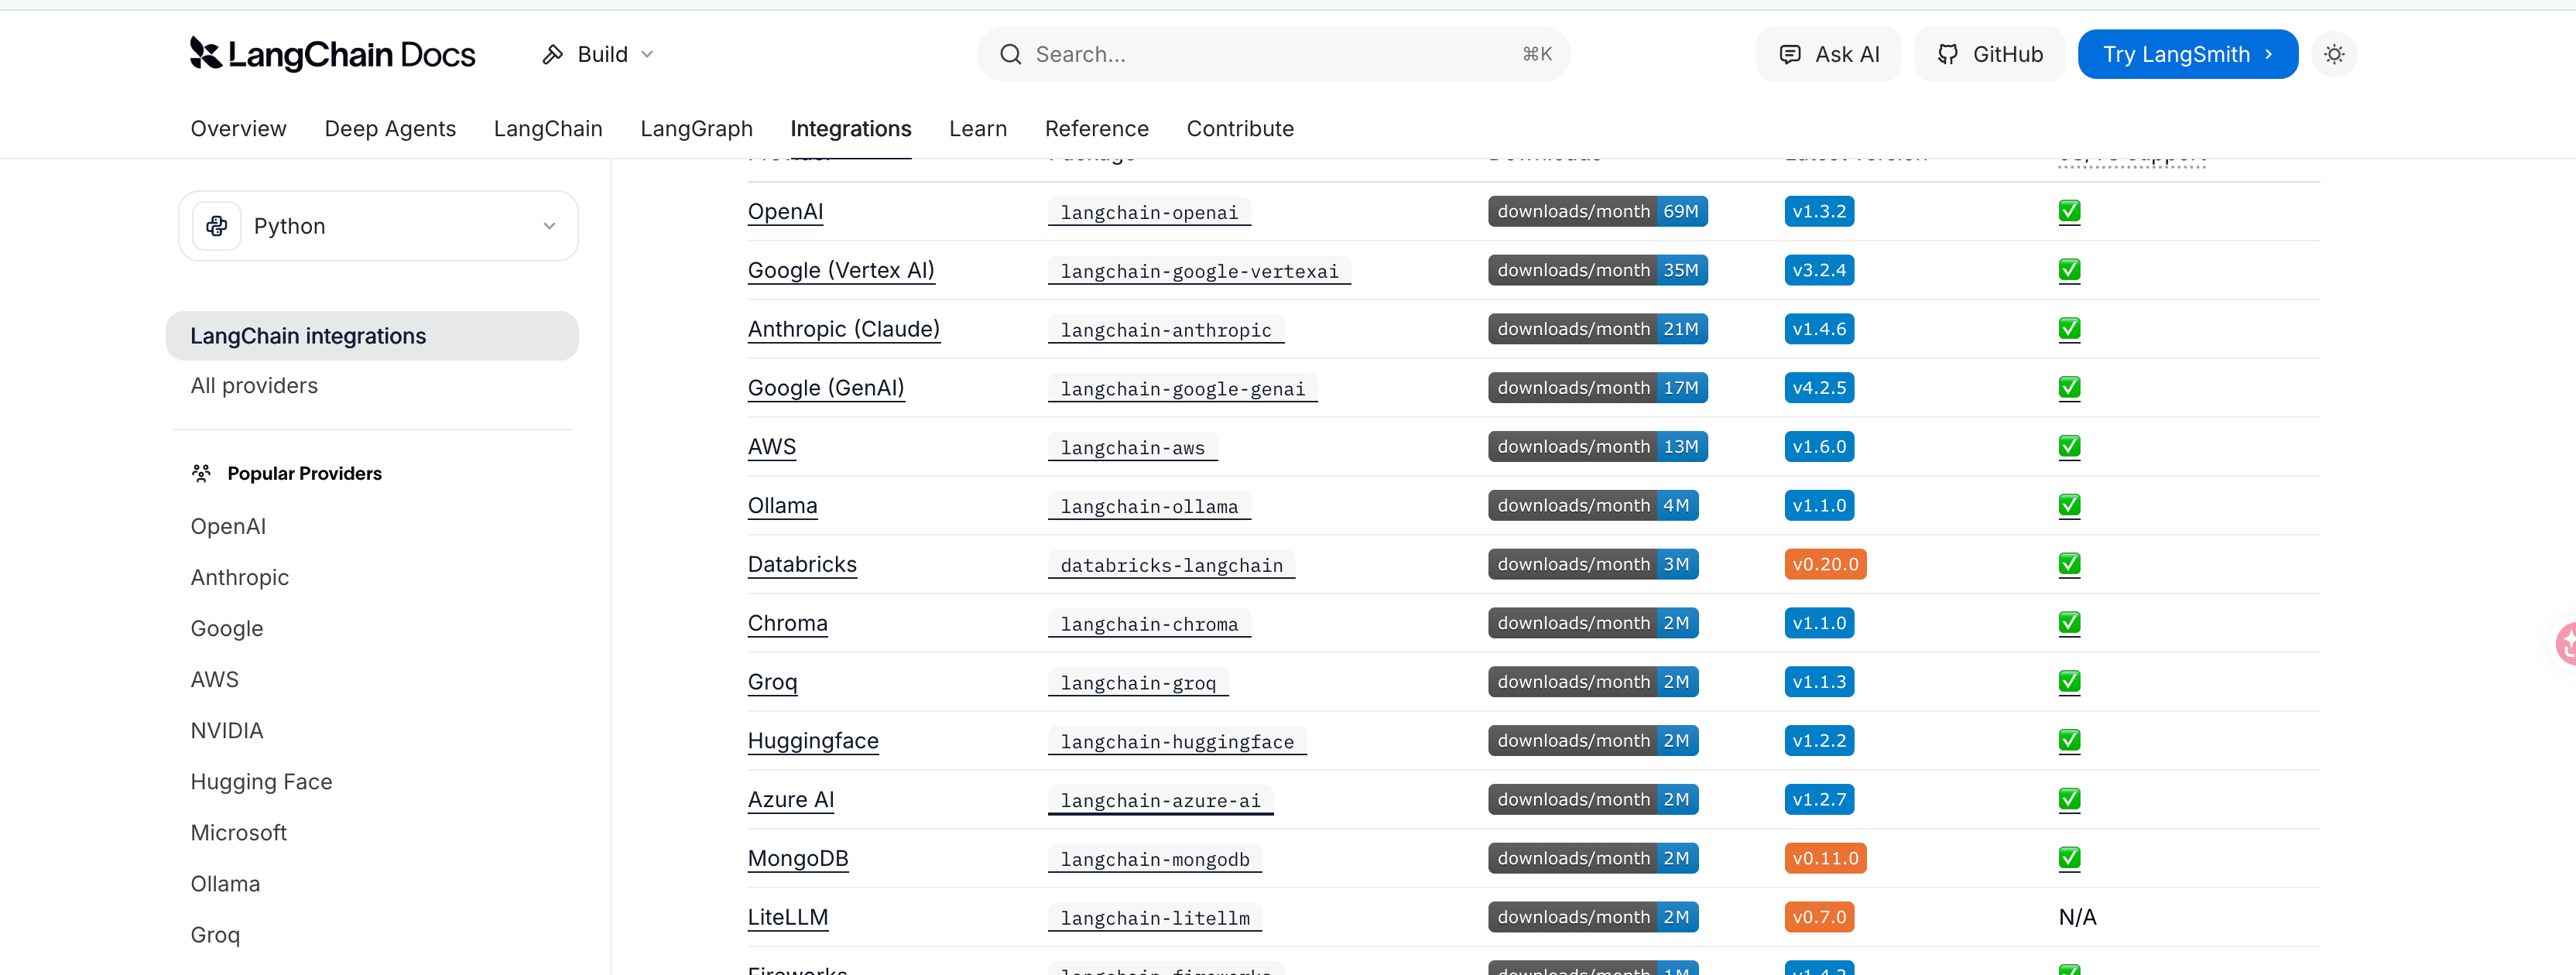
Task: Open OpenAI in the sidebar list
Action: pyautogui.click(x=228, y=526)
